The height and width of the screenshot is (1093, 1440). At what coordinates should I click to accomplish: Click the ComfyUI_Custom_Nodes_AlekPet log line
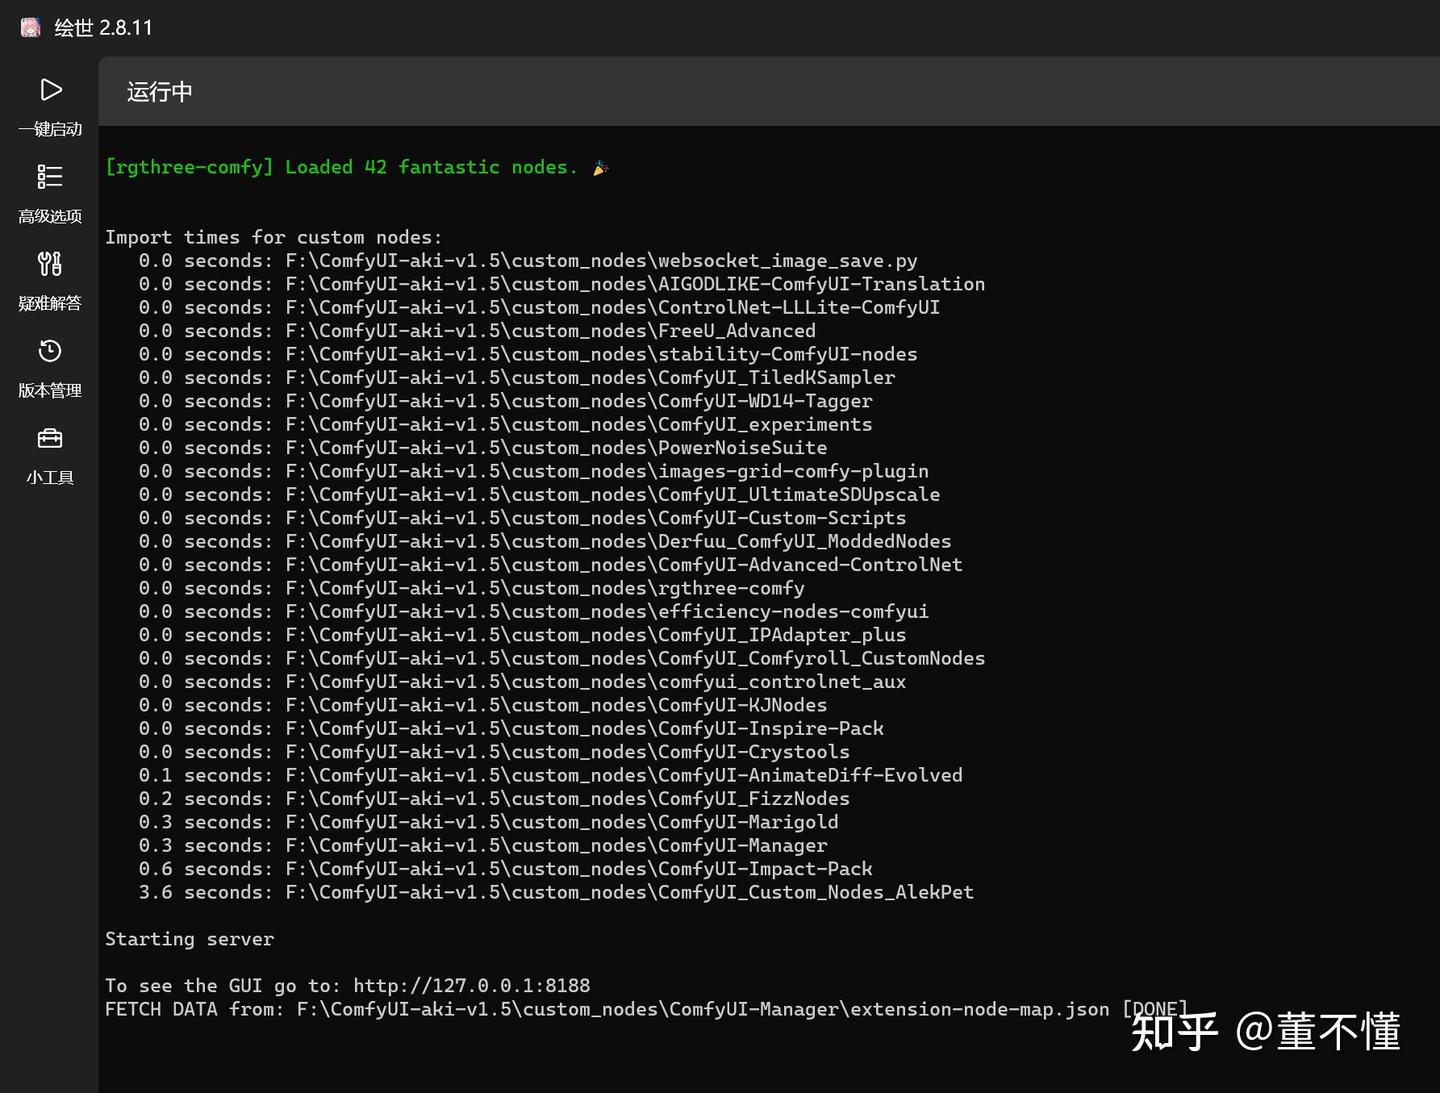click(x=556, y=892)
